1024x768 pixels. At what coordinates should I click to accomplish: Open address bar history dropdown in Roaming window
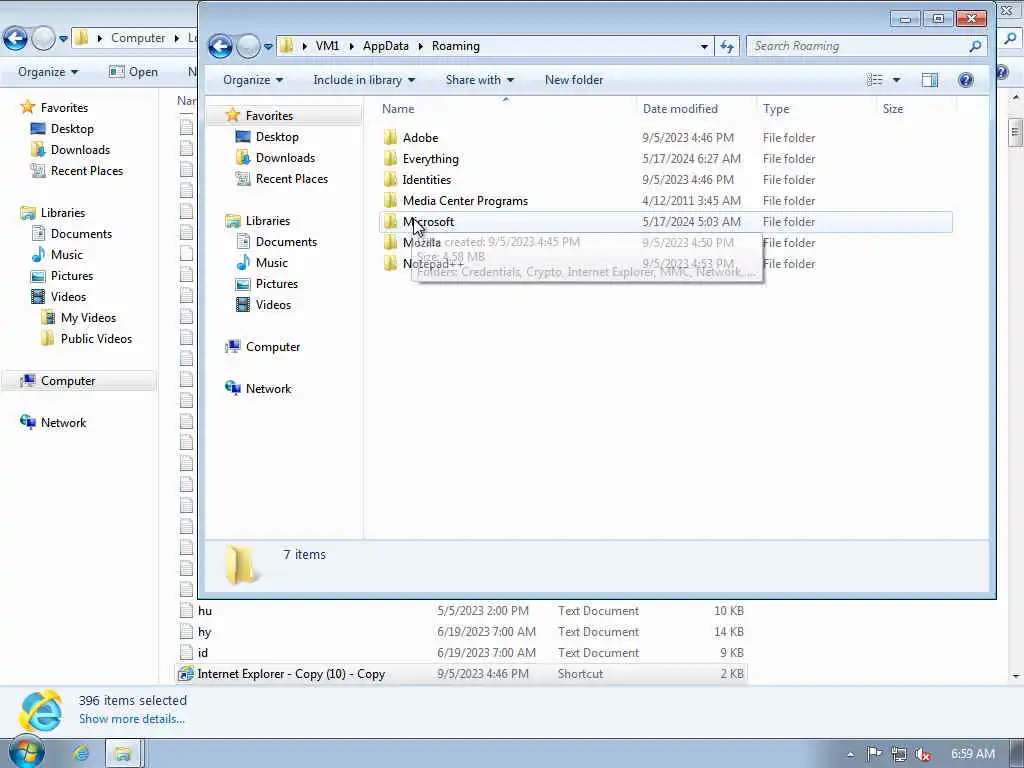click(x=704, y=46)
